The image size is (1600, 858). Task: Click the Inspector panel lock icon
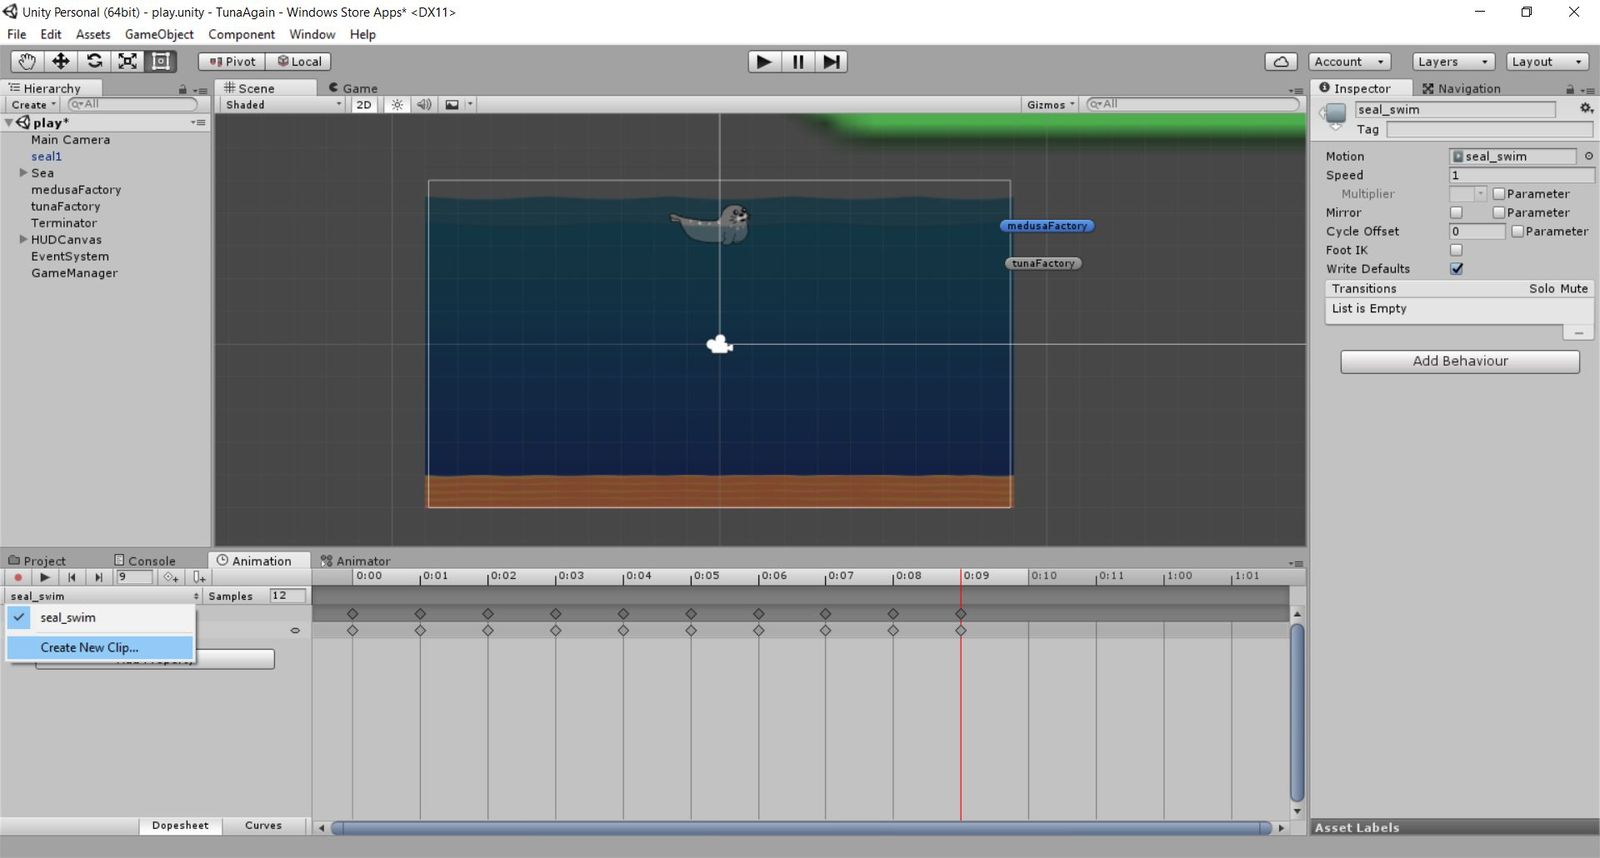tap(1570, 89)
